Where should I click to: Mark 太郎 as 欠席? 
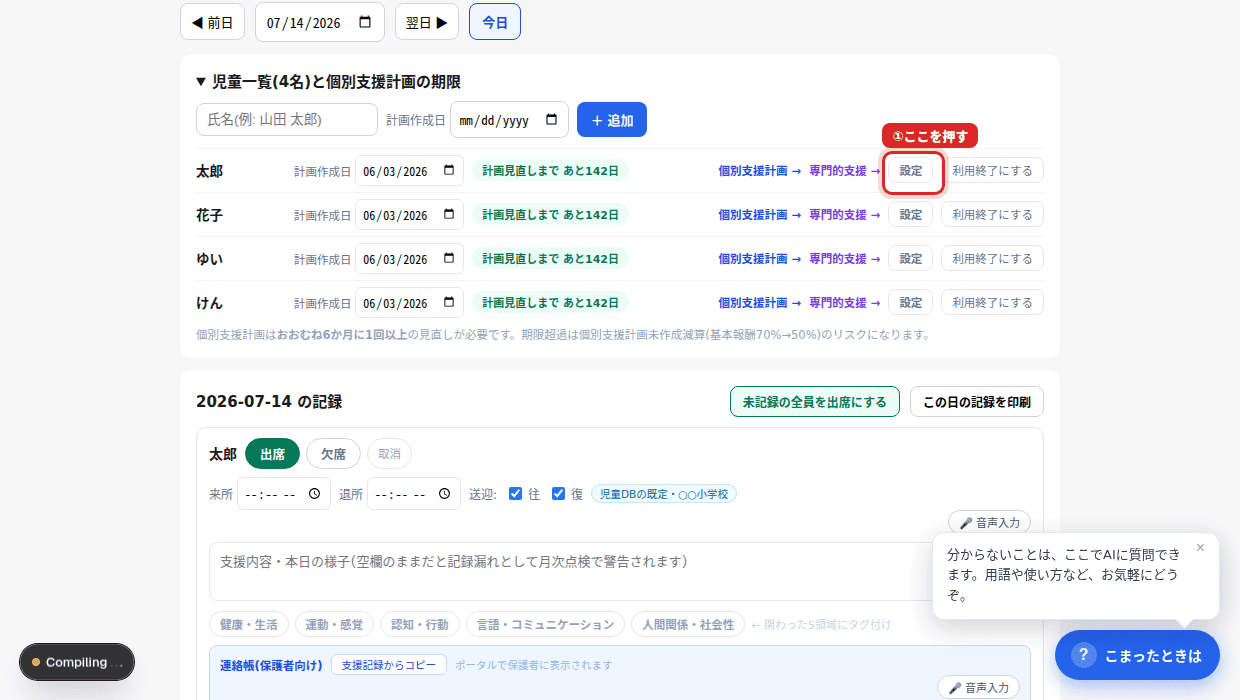pos(333,454)
